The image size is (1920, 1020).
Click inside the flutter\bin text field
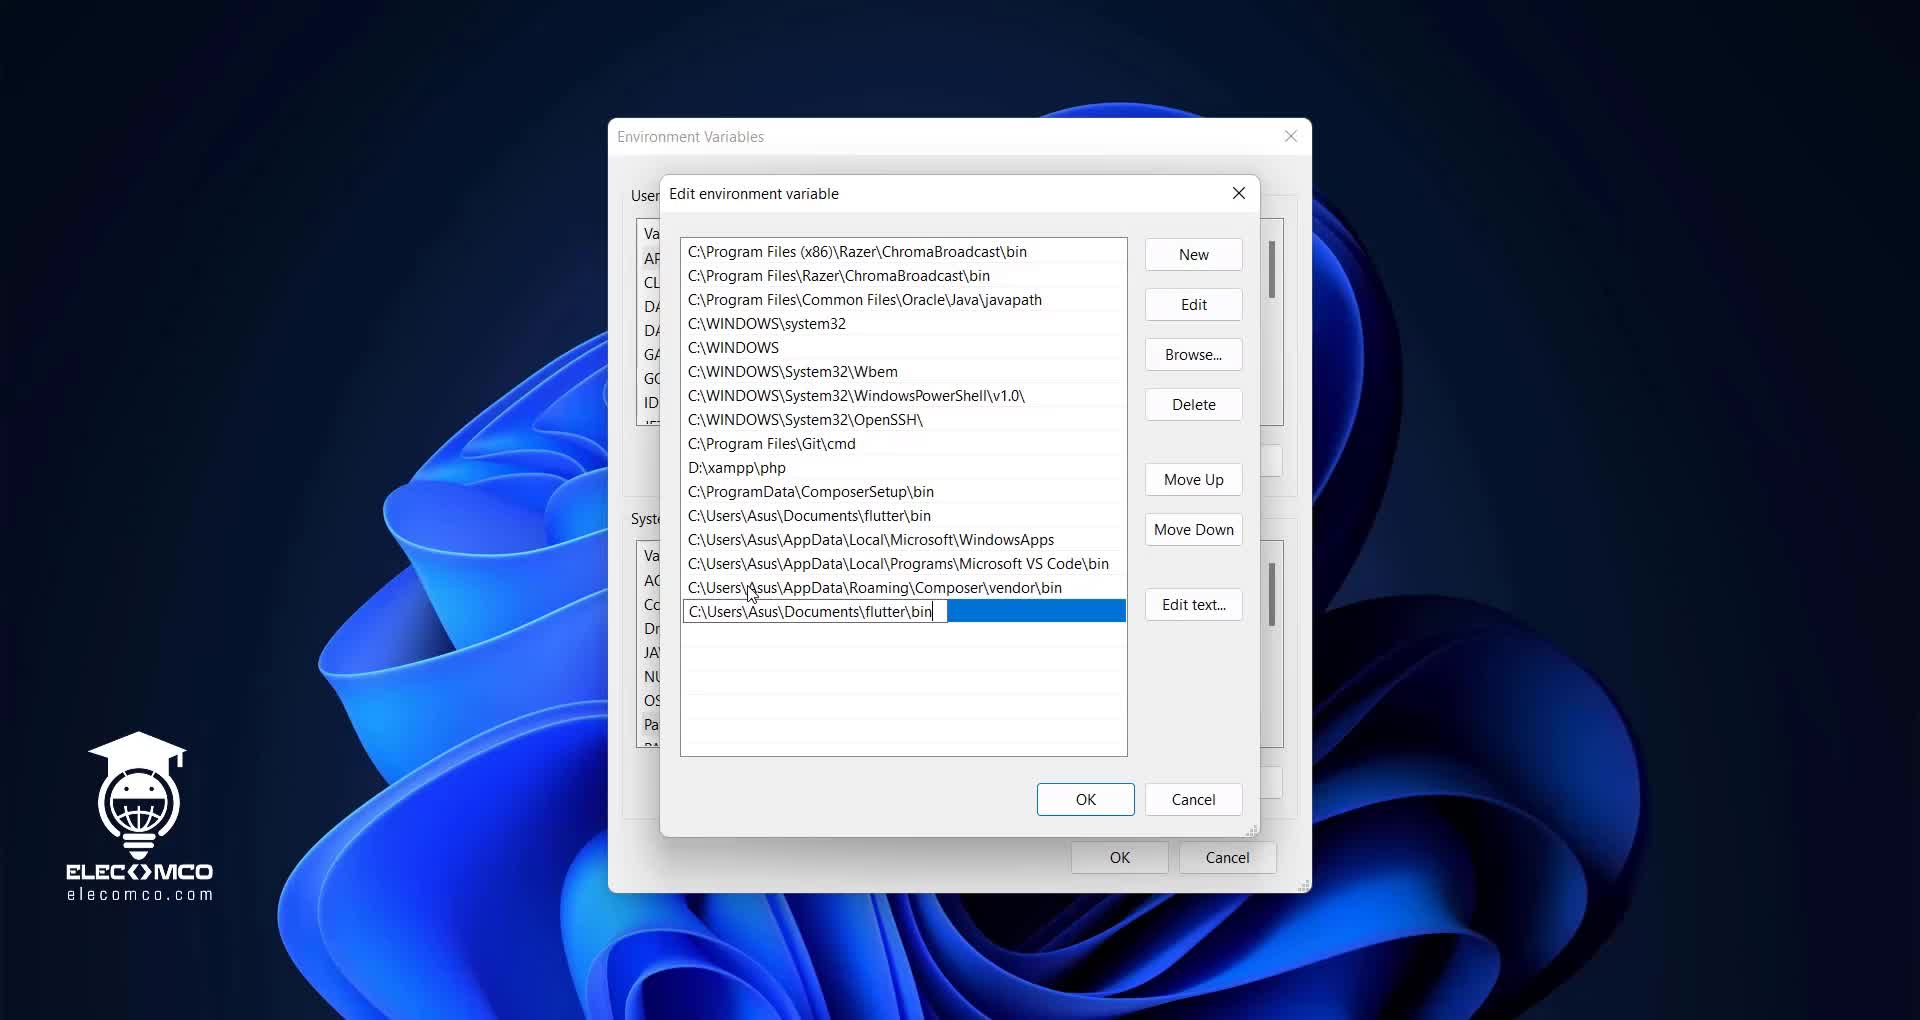point(810,612)
